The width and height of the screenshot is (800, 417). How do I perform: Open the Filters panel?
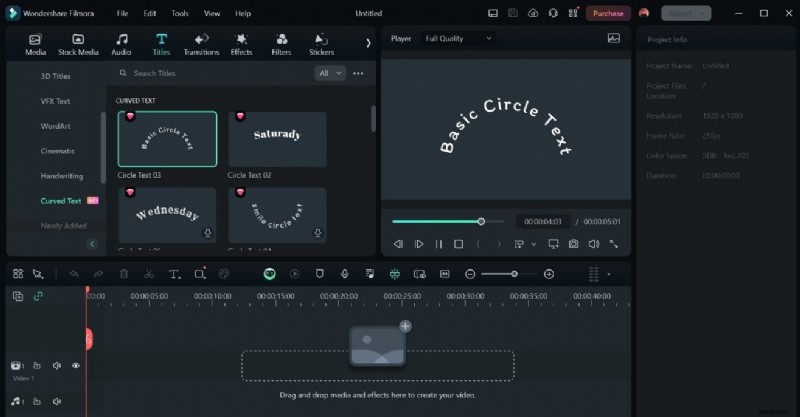point(281,44)
